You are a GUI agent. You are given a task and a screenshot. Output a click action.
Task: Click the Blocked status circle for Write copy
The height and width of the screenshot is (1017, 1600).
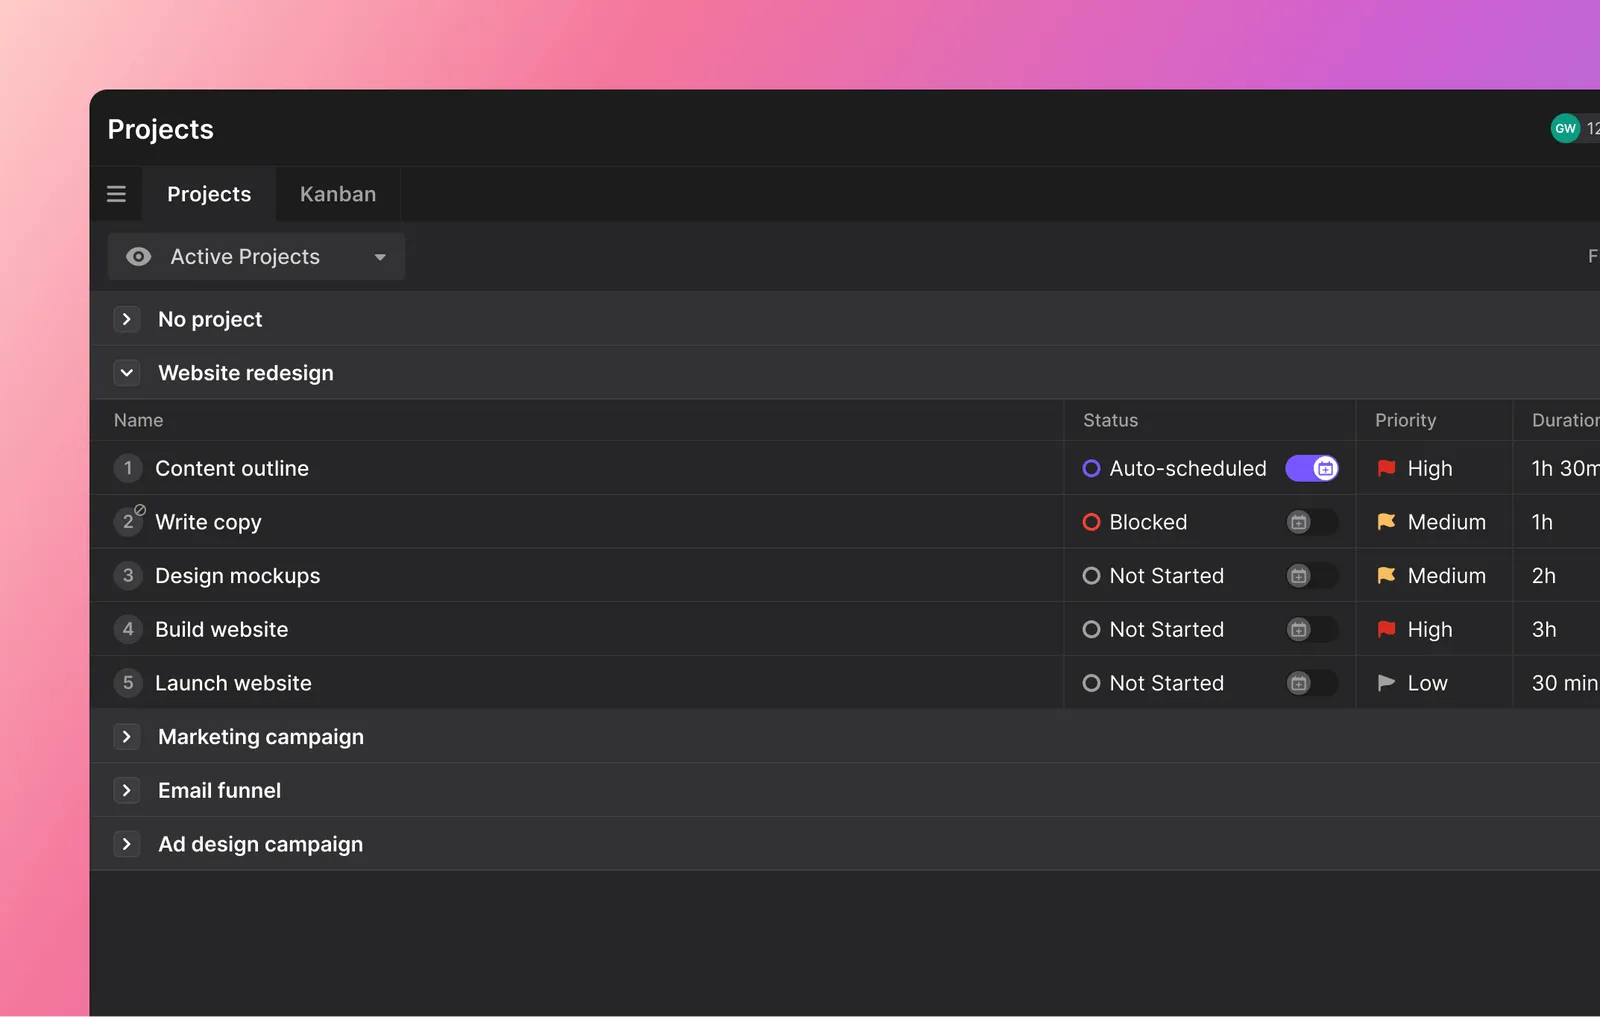[x=1091, y=522]
